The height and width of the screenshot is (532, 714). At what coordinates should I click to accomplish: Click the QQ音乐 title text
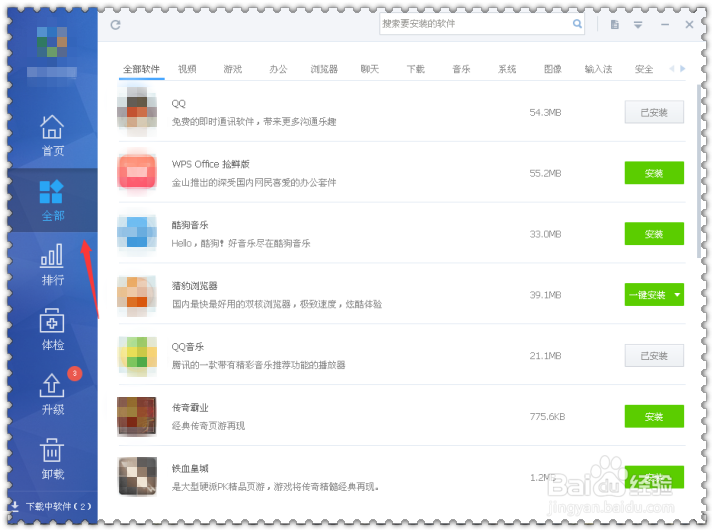coord(188,347)
